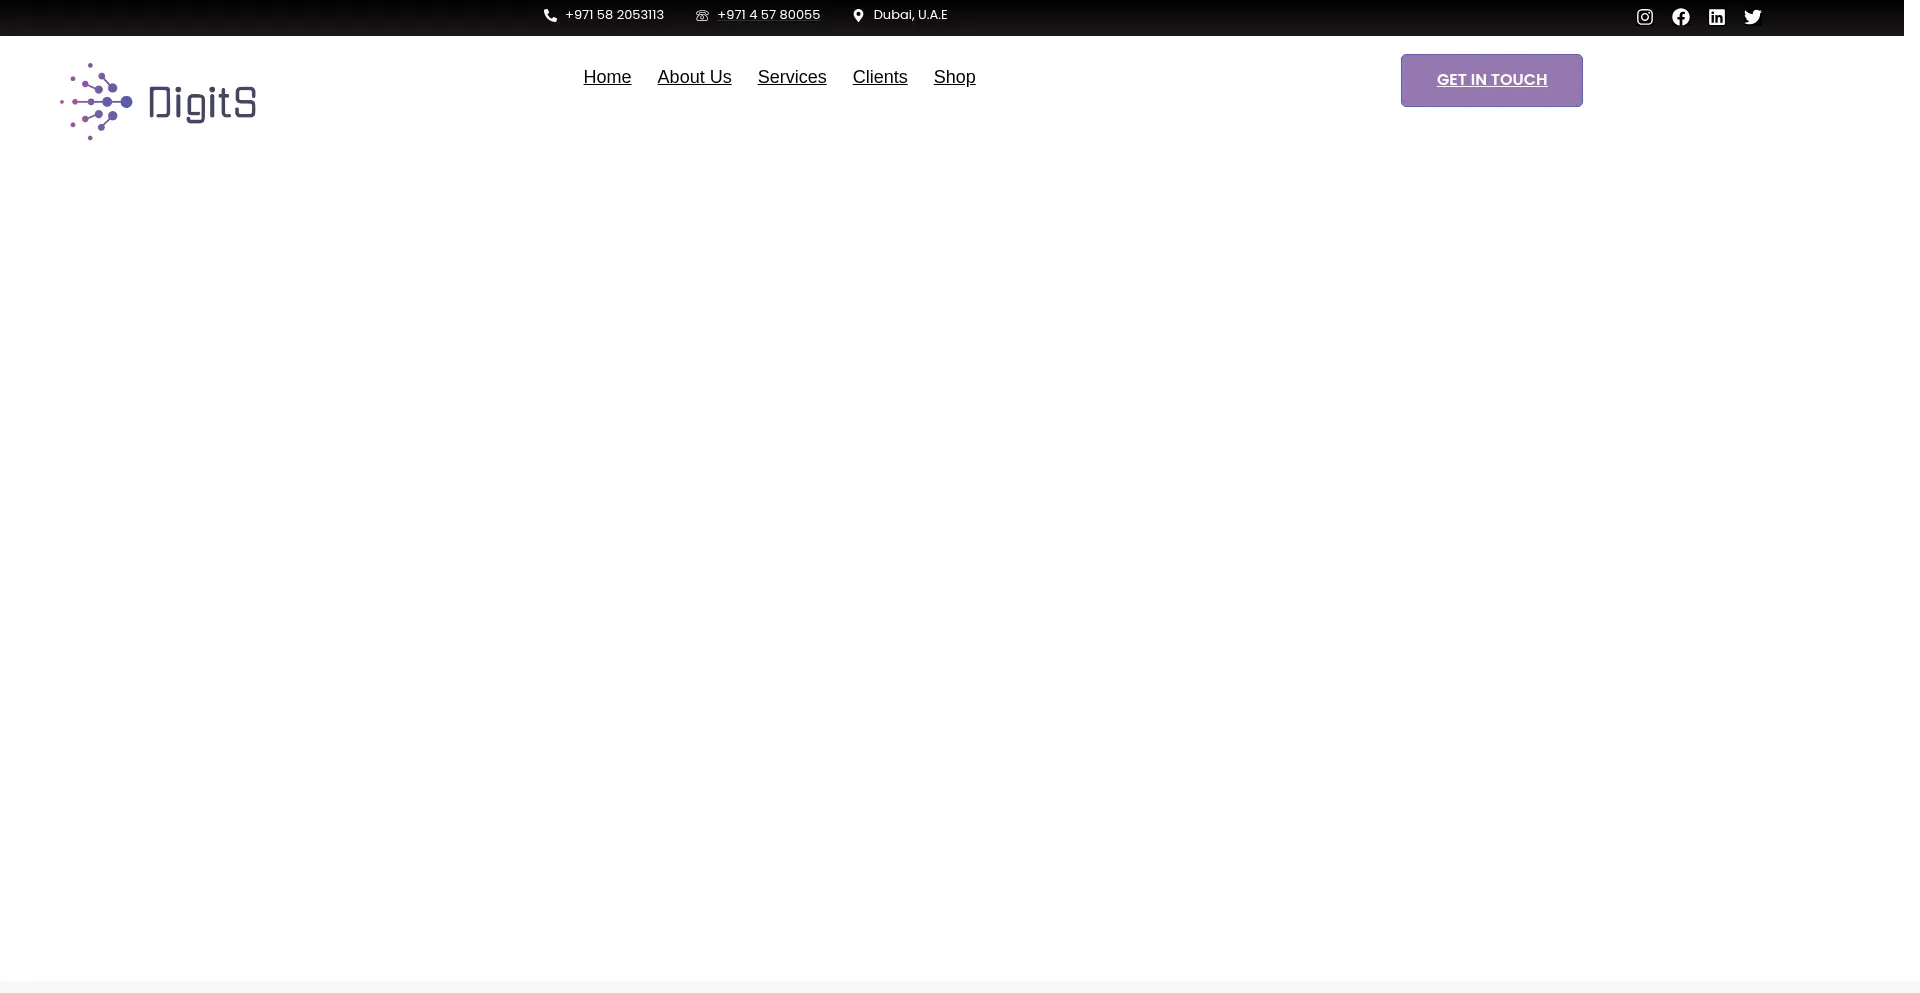Open the Clients menu link
The height and width of the screenshot is (993, 1920).
click(879, 77)
